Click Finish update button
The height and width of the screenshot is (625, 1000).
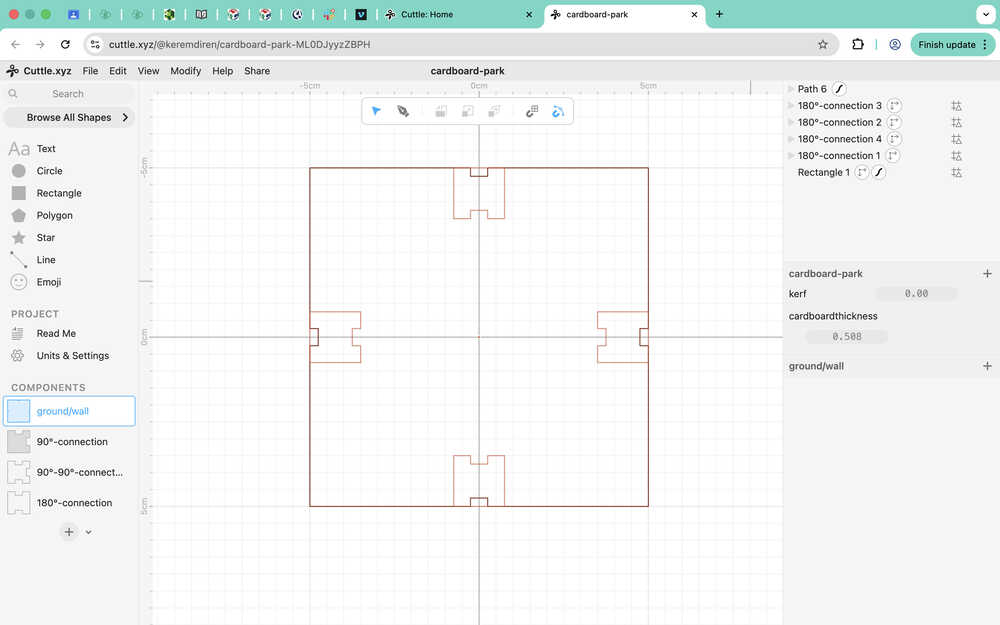952,45
